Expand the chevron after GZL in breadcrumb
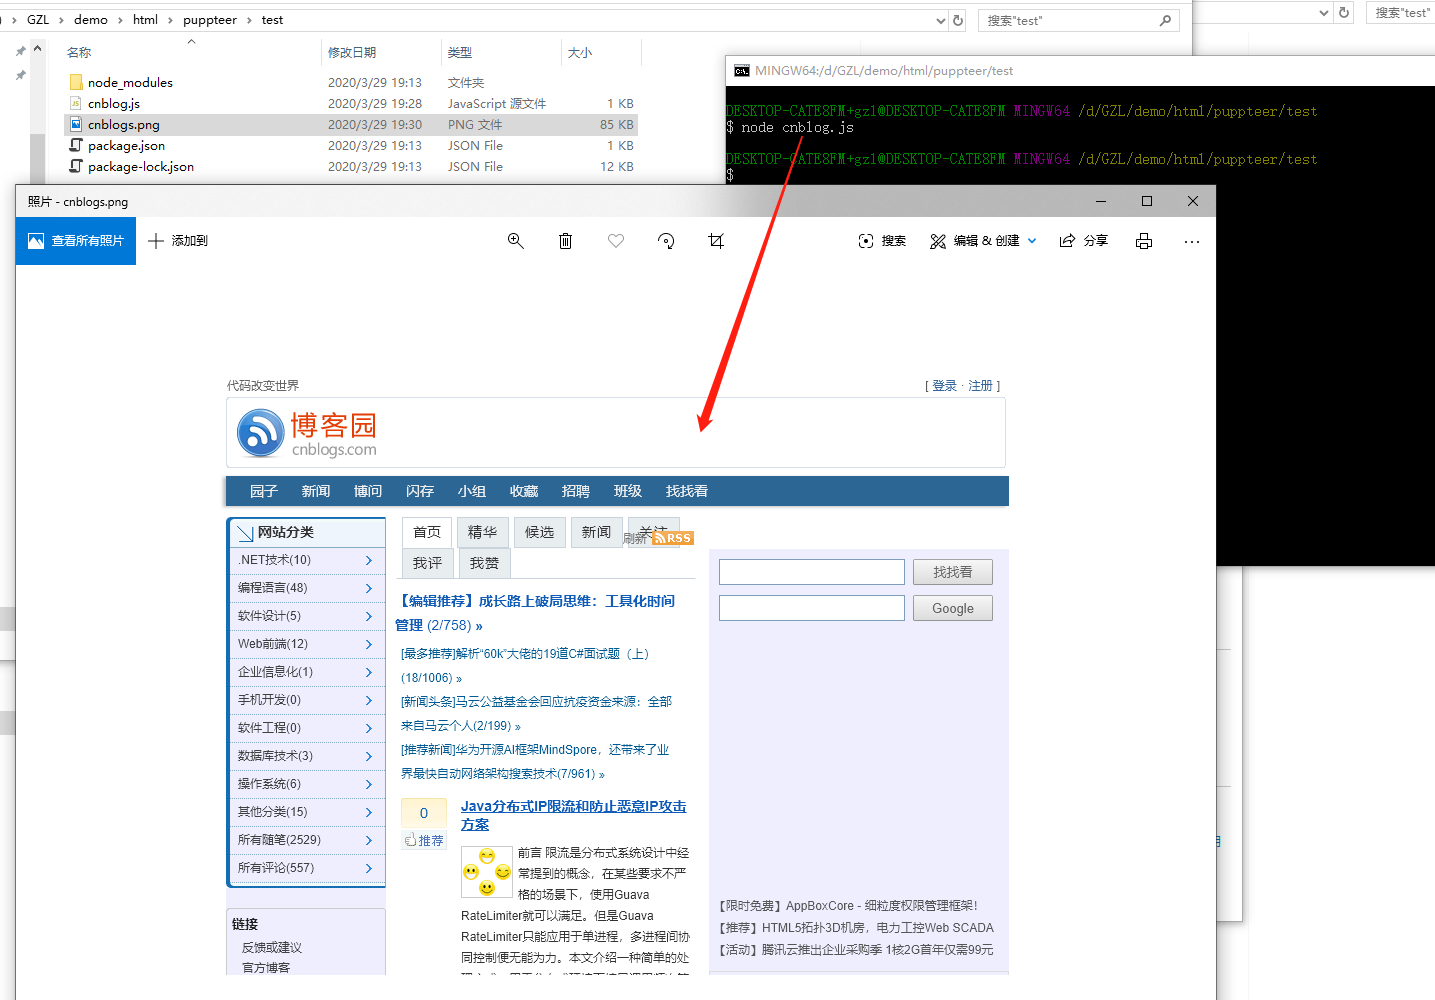Screen dimensions: 1435x1000 tap(62, 20)
